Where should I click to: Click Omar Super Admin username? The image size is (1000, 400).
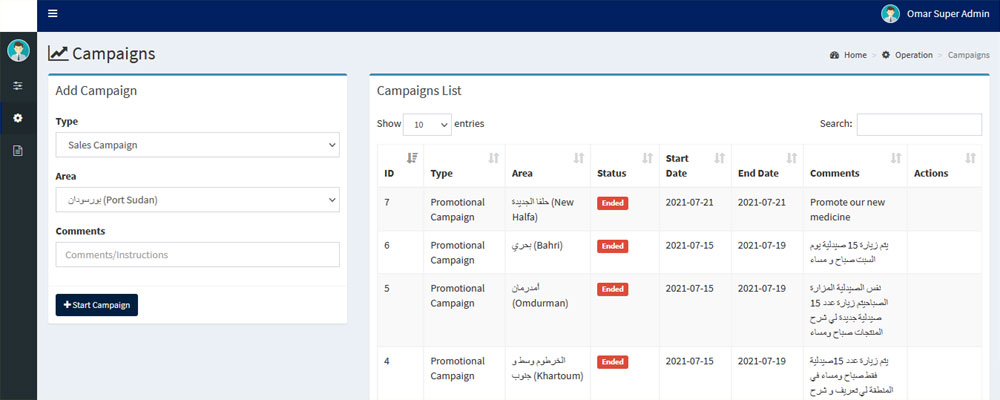pos(948,14)
